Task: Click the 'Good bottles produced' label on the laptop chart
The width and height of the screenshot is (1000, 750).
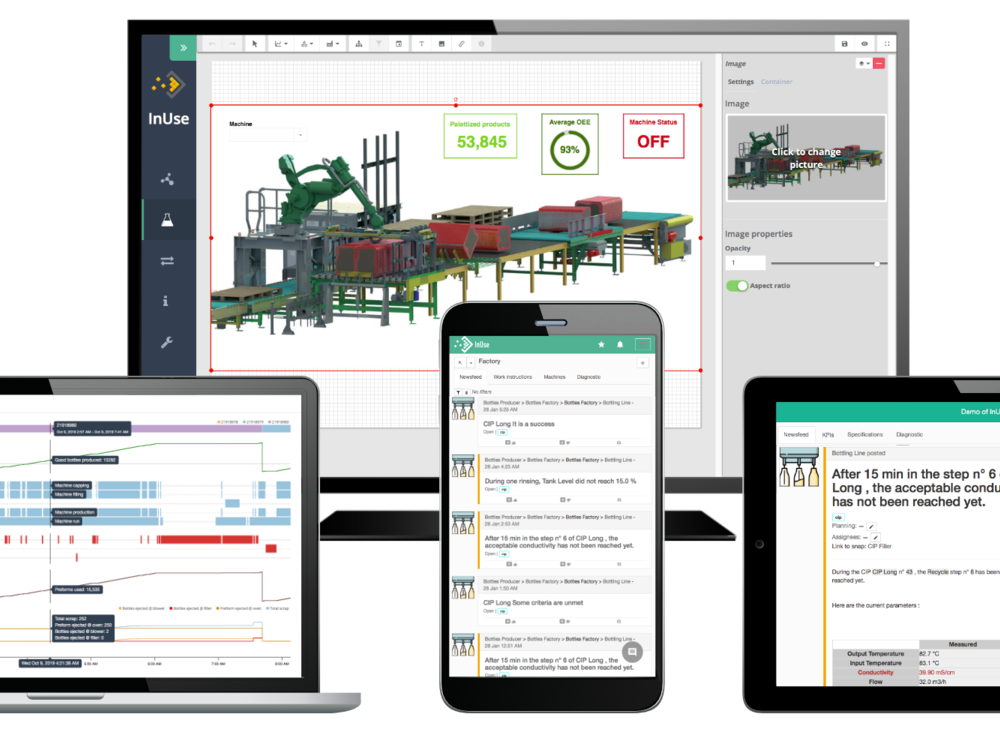Action: click(85, 460)
